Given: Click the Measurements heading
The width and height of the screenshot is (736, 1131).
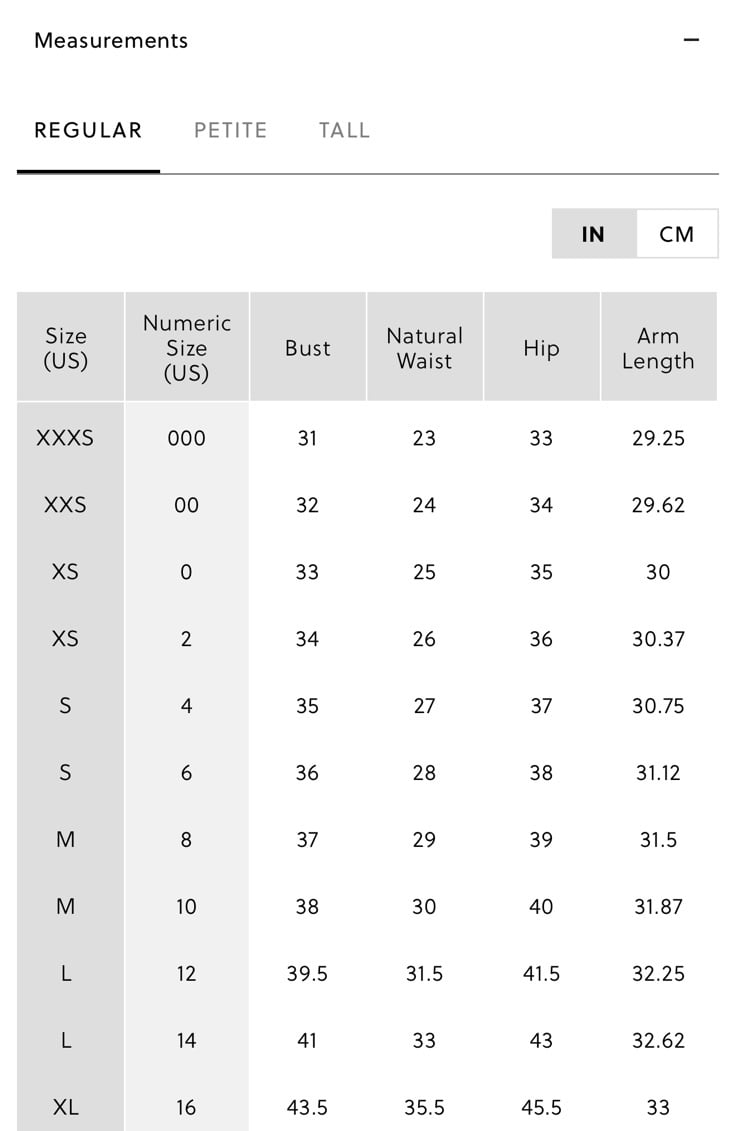Looking at the screenshot, I should tap(111, 40).
